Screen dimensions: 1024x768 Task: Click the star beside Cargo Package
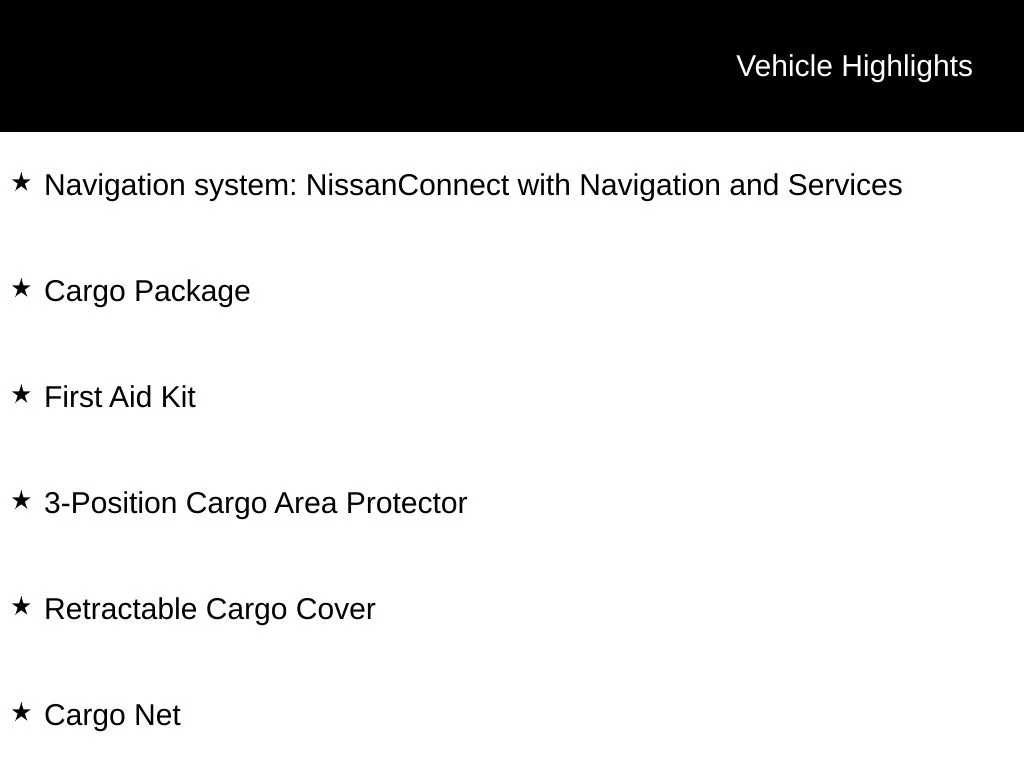tap(22, 288)
